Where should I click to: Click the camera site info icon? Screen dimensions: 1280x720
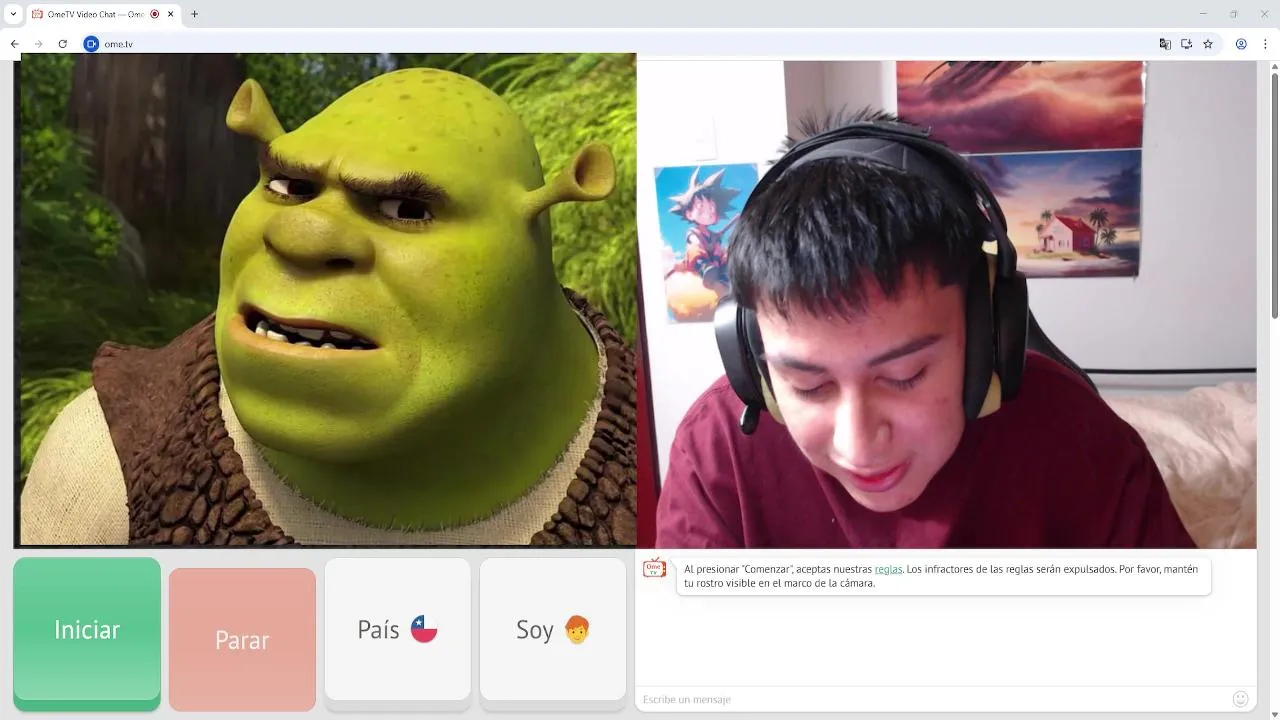coord(91,44)
